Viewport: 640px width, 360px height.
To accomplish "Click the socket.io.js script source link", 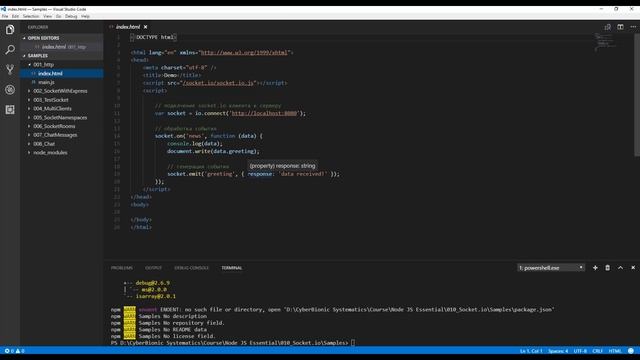I will coord(218,83).
